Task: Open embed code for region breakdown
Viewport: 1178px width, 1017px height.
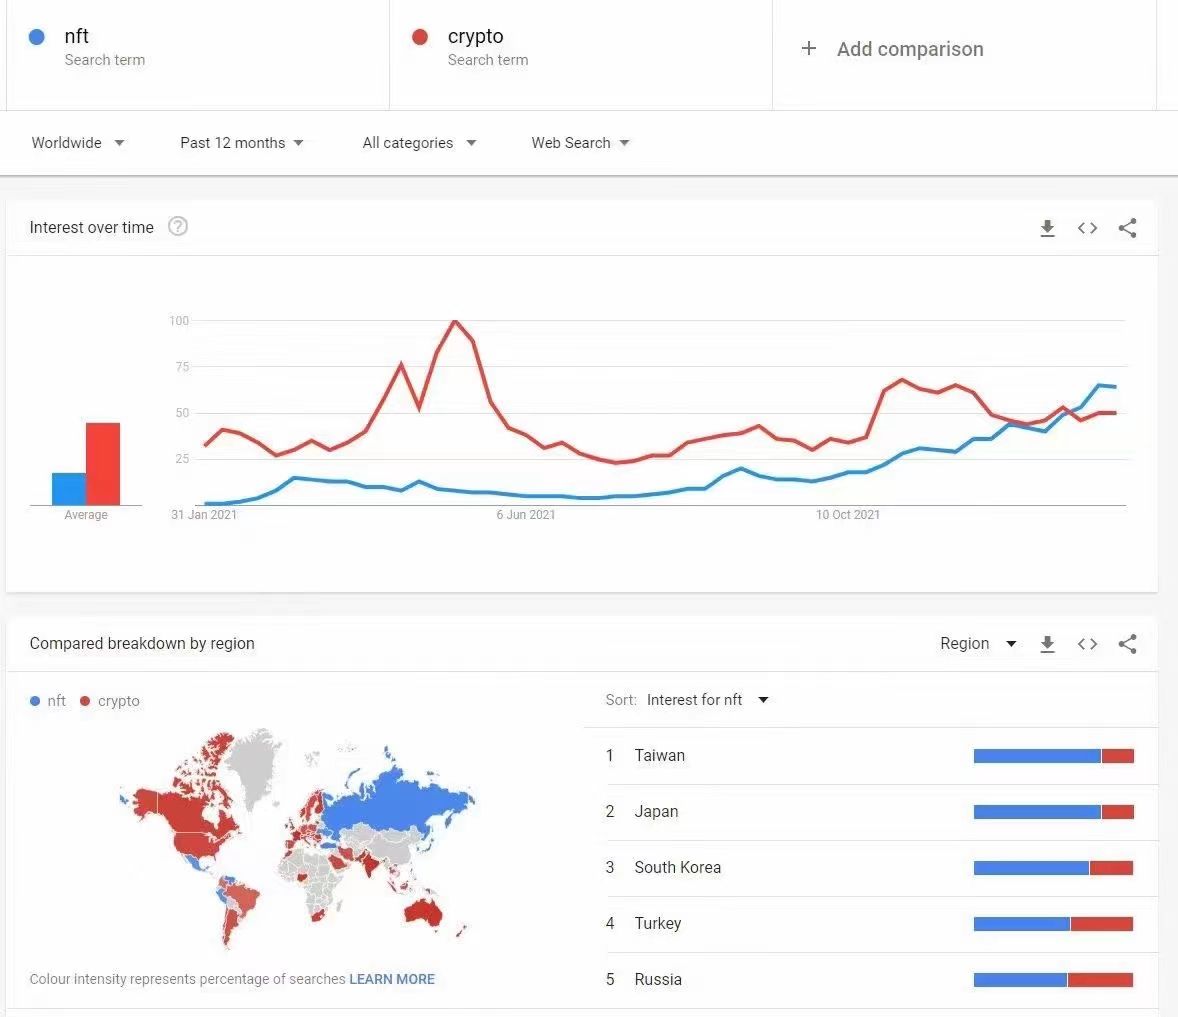Action: pyautogui.click(x=1087, y=644)
